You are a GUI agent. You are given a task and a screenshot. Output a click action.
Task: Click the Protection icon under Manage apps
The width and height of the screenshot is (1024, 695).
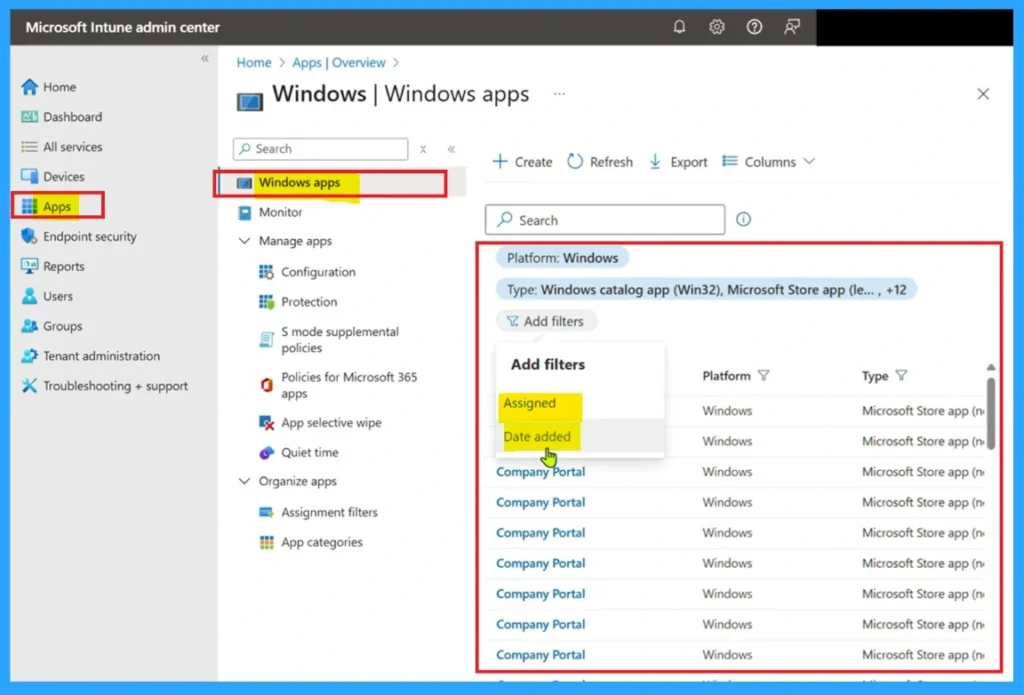click(266, 302)
